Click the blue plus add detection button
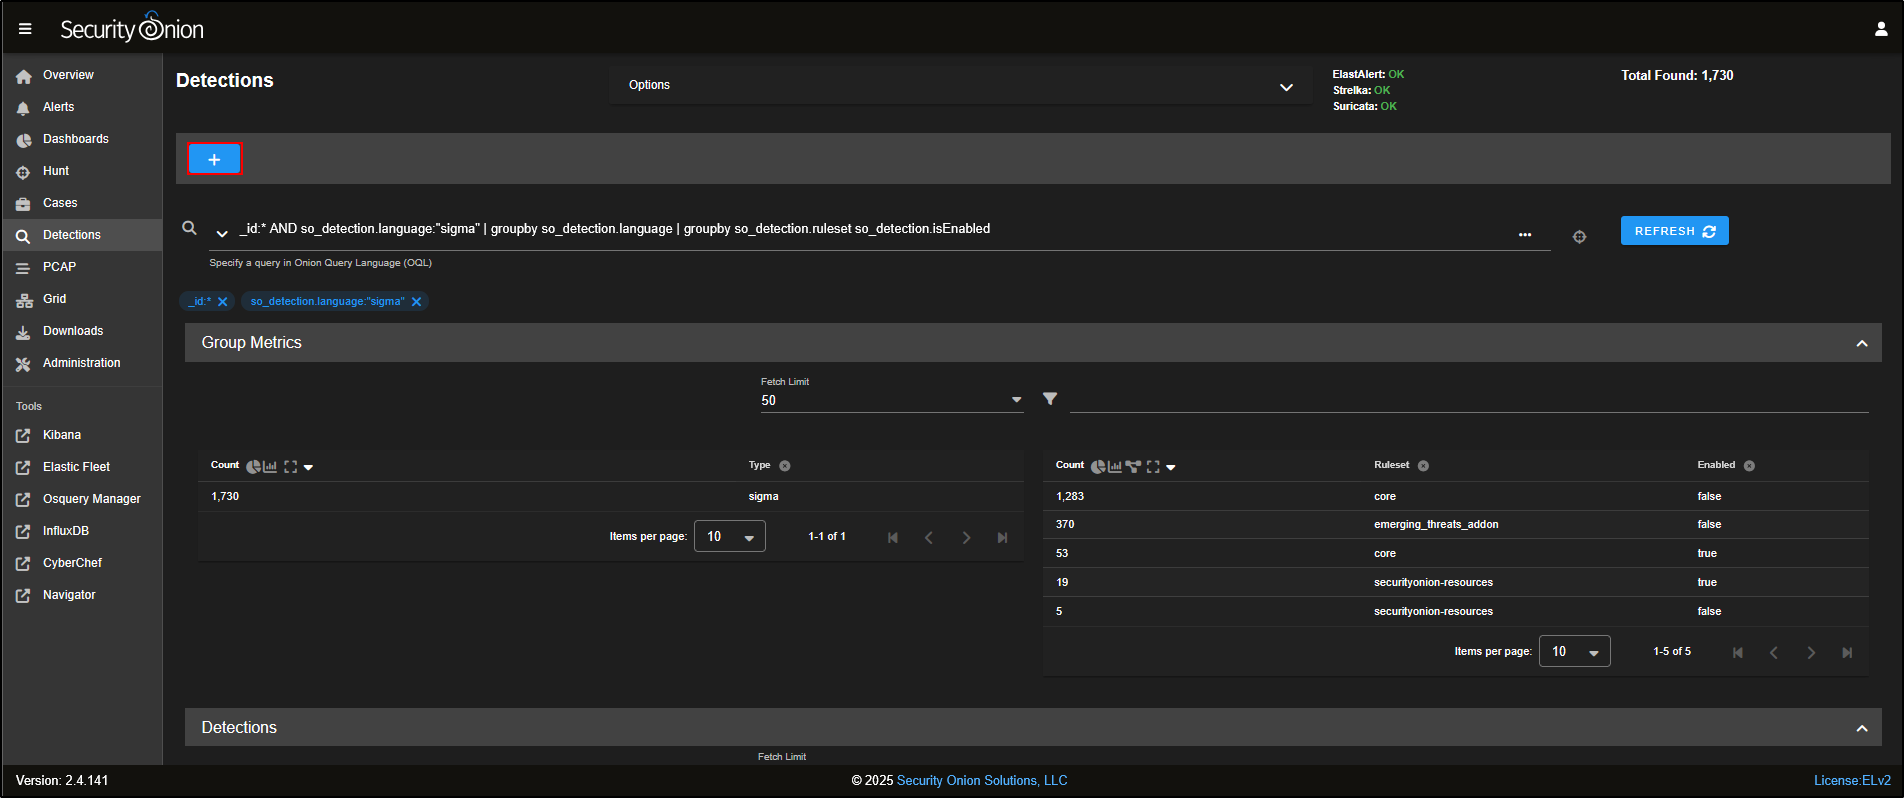This screenshot has height=798, width=1904. pos(214,159)
